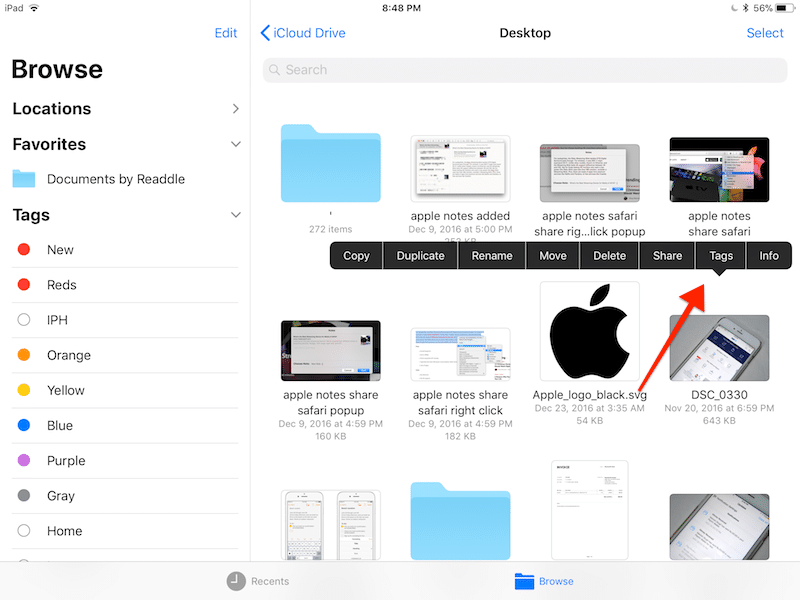Collapse the Tags section chevron

(x=235, y=215)
